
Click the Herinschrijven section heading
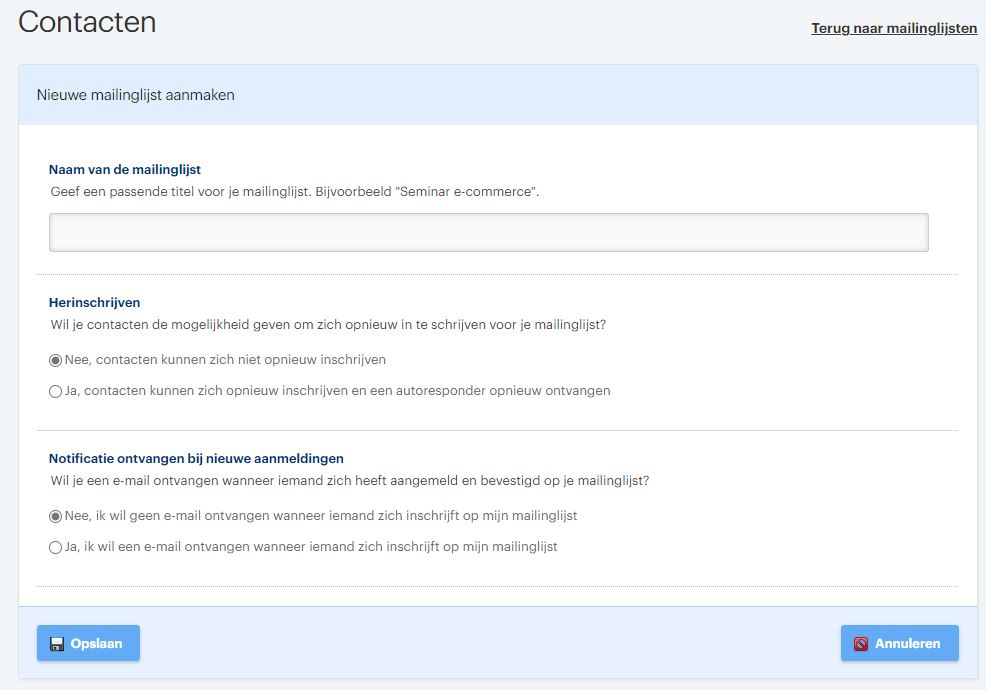point(95,302)
